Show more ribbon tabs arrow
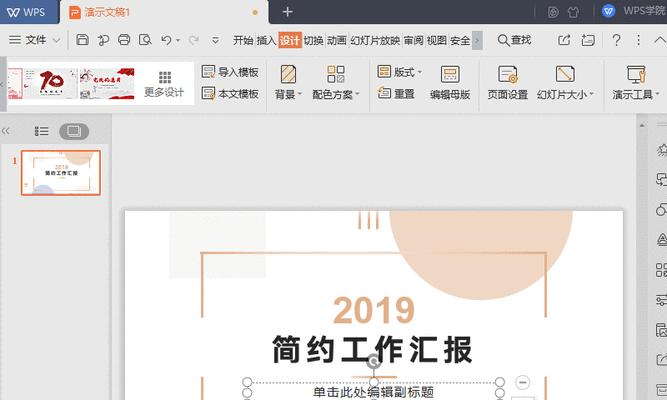 point(477,40)
